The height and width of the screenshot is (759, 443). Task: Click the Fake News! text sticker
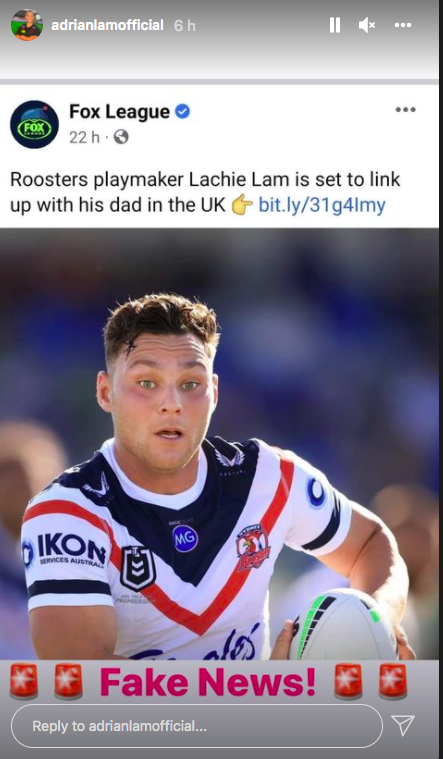pos(208,682)
